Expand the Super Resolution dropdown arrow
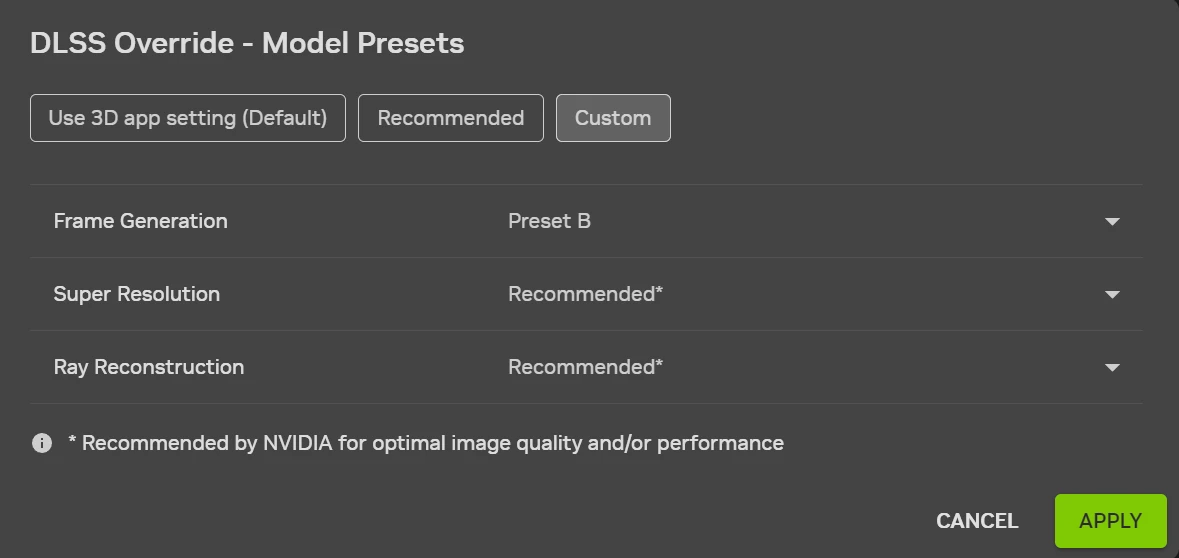This screenshot has width=1179, height=558. click(1111, 294)
